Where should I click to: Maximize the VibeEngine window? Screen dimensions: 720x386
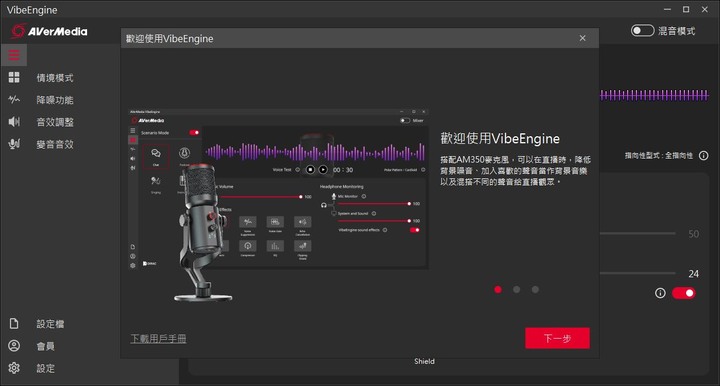[x=686, y=9]
